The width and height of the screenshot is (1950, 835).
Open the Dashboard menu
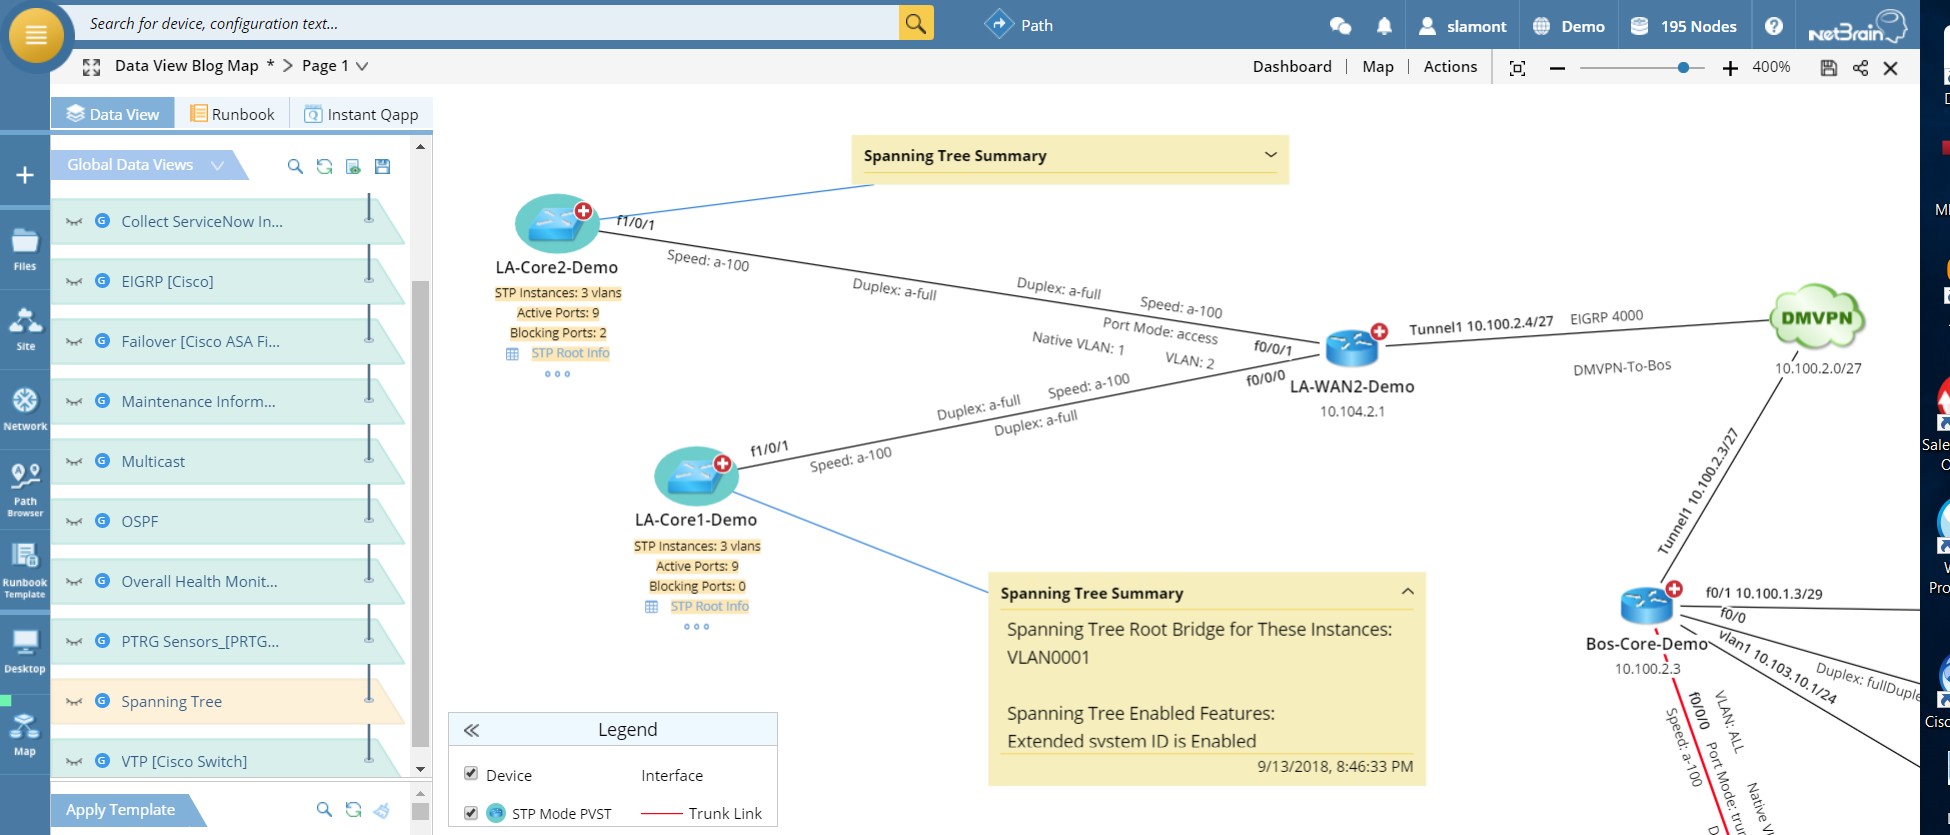coord(1292,66)
